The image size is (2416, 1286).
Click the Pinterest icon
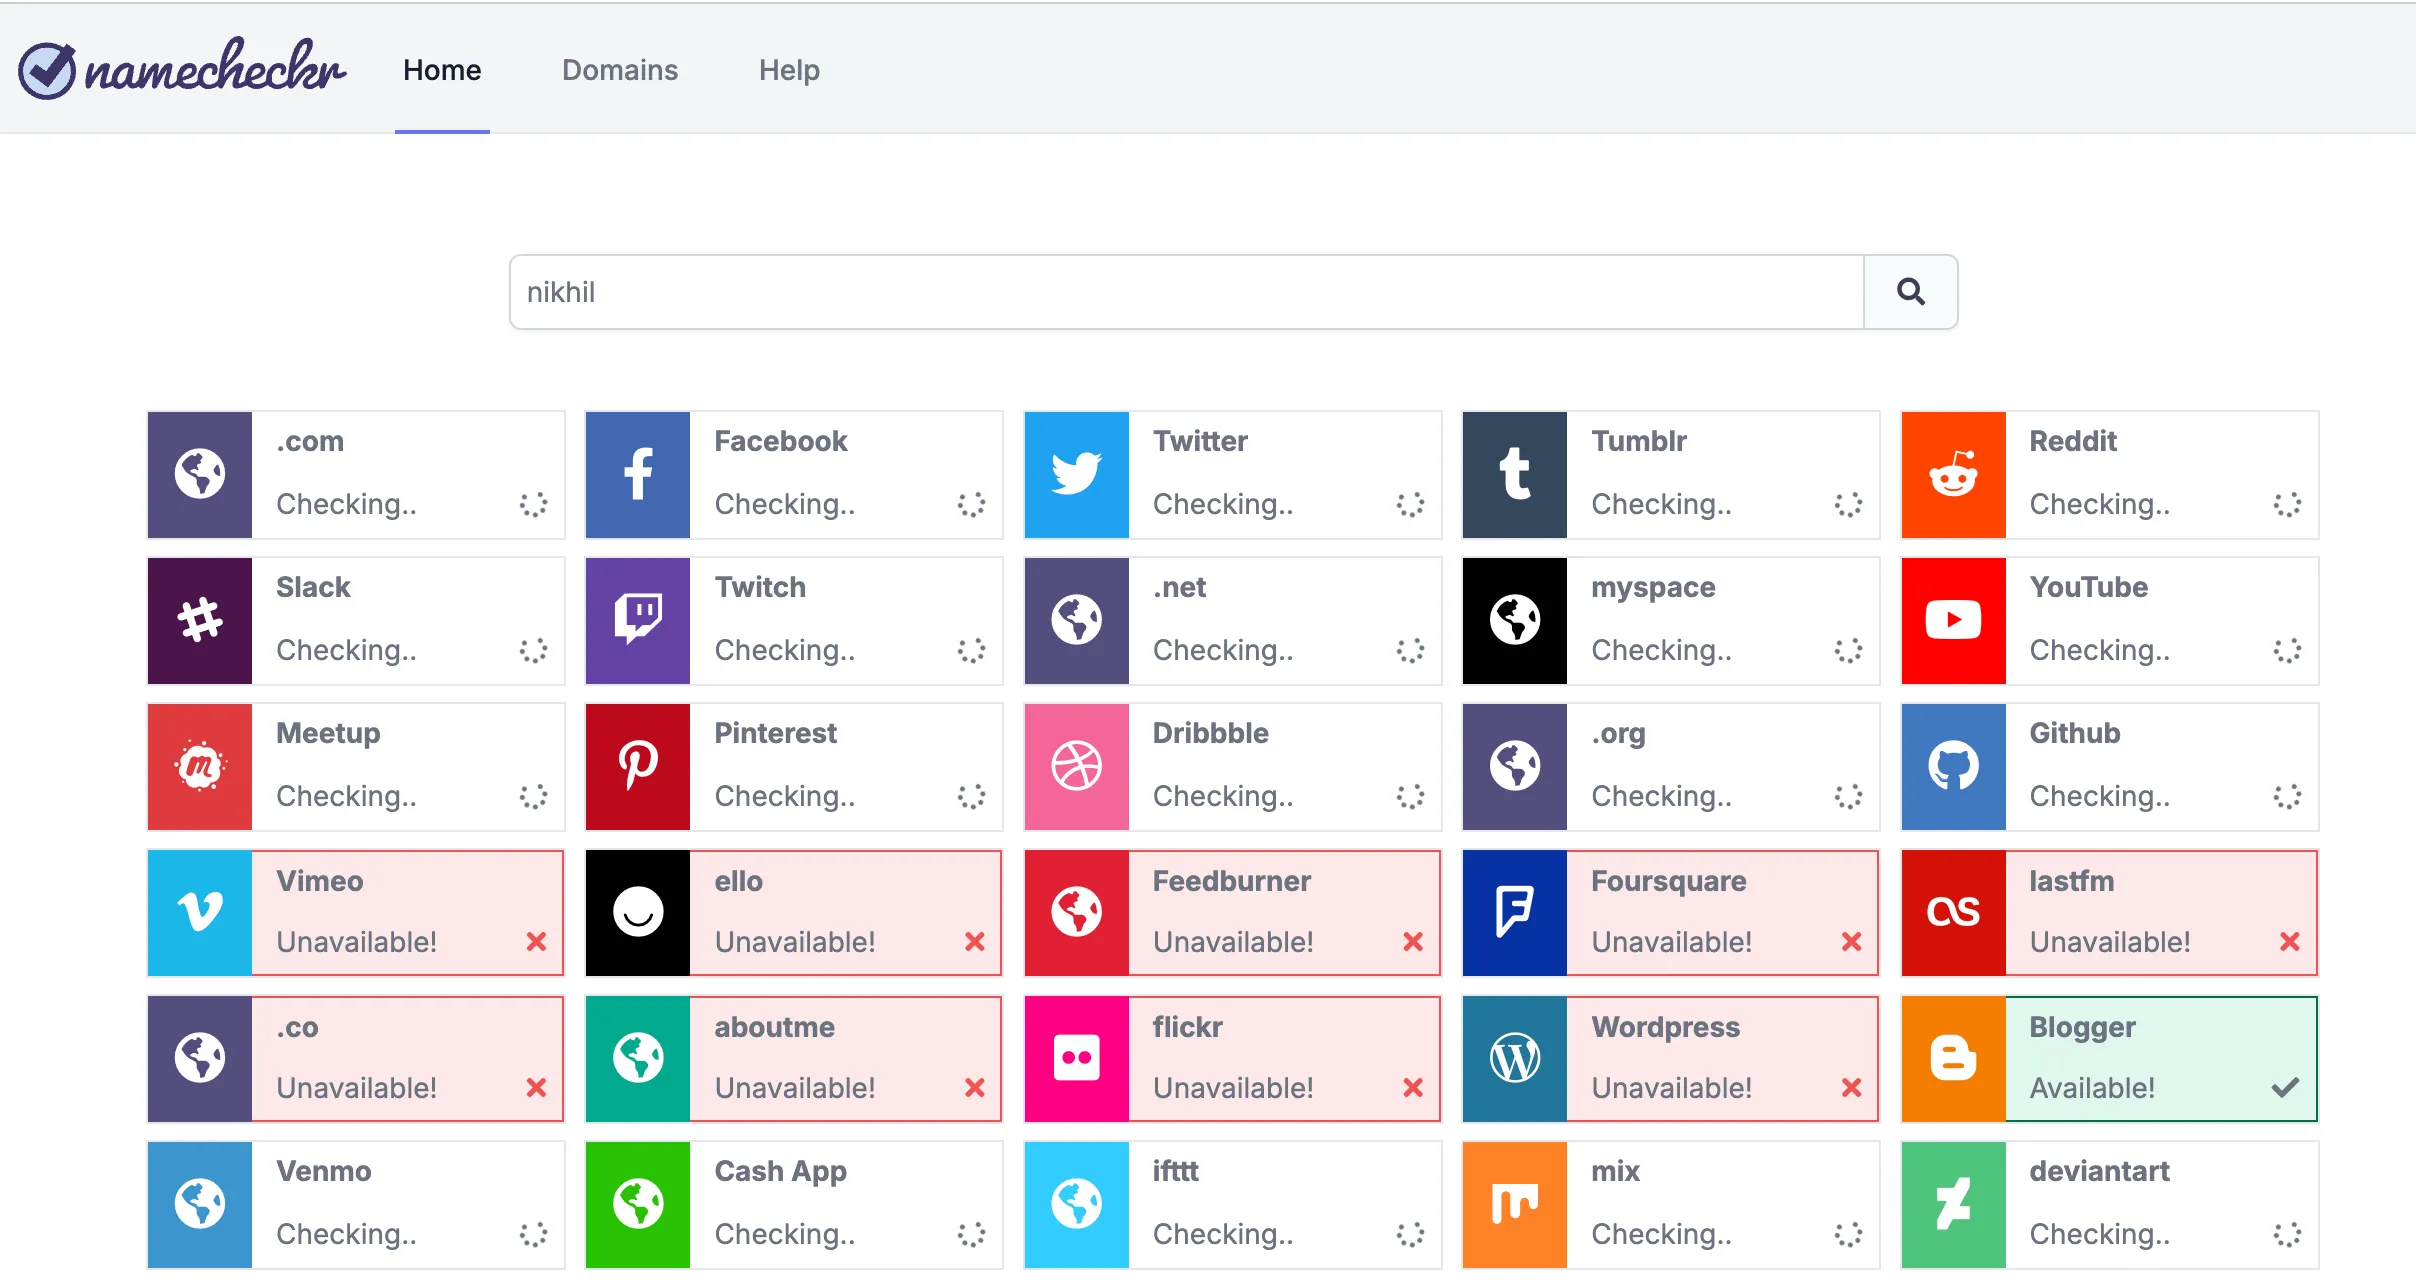[638, 767]
